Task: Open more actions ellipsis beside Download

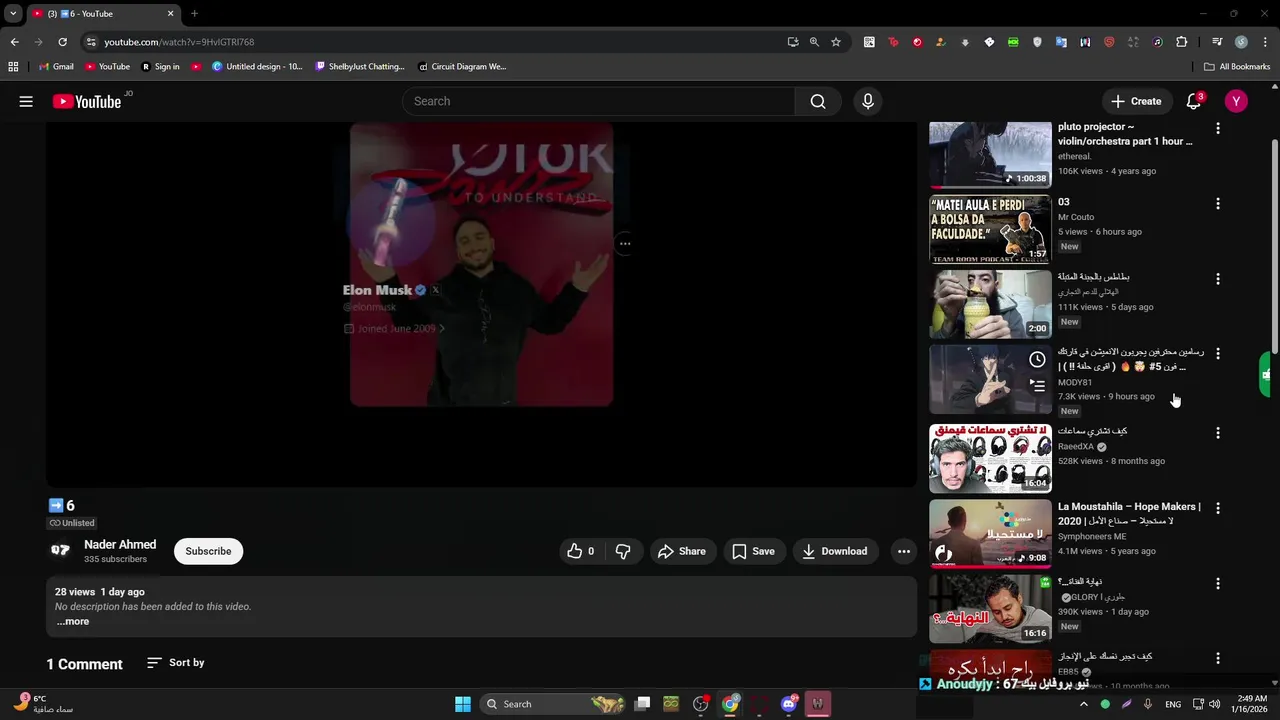Action: coord(904,551)
